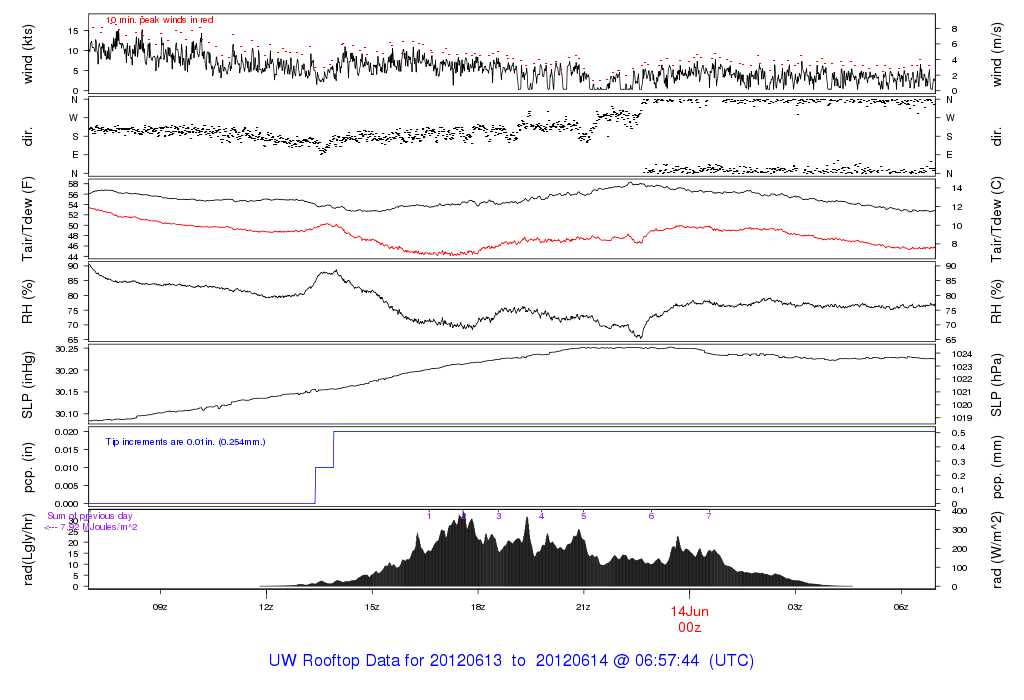Click the 'SLP (hPa)' axis label
The height and width of the screenshot is (700, 1024).
[997, 385]
